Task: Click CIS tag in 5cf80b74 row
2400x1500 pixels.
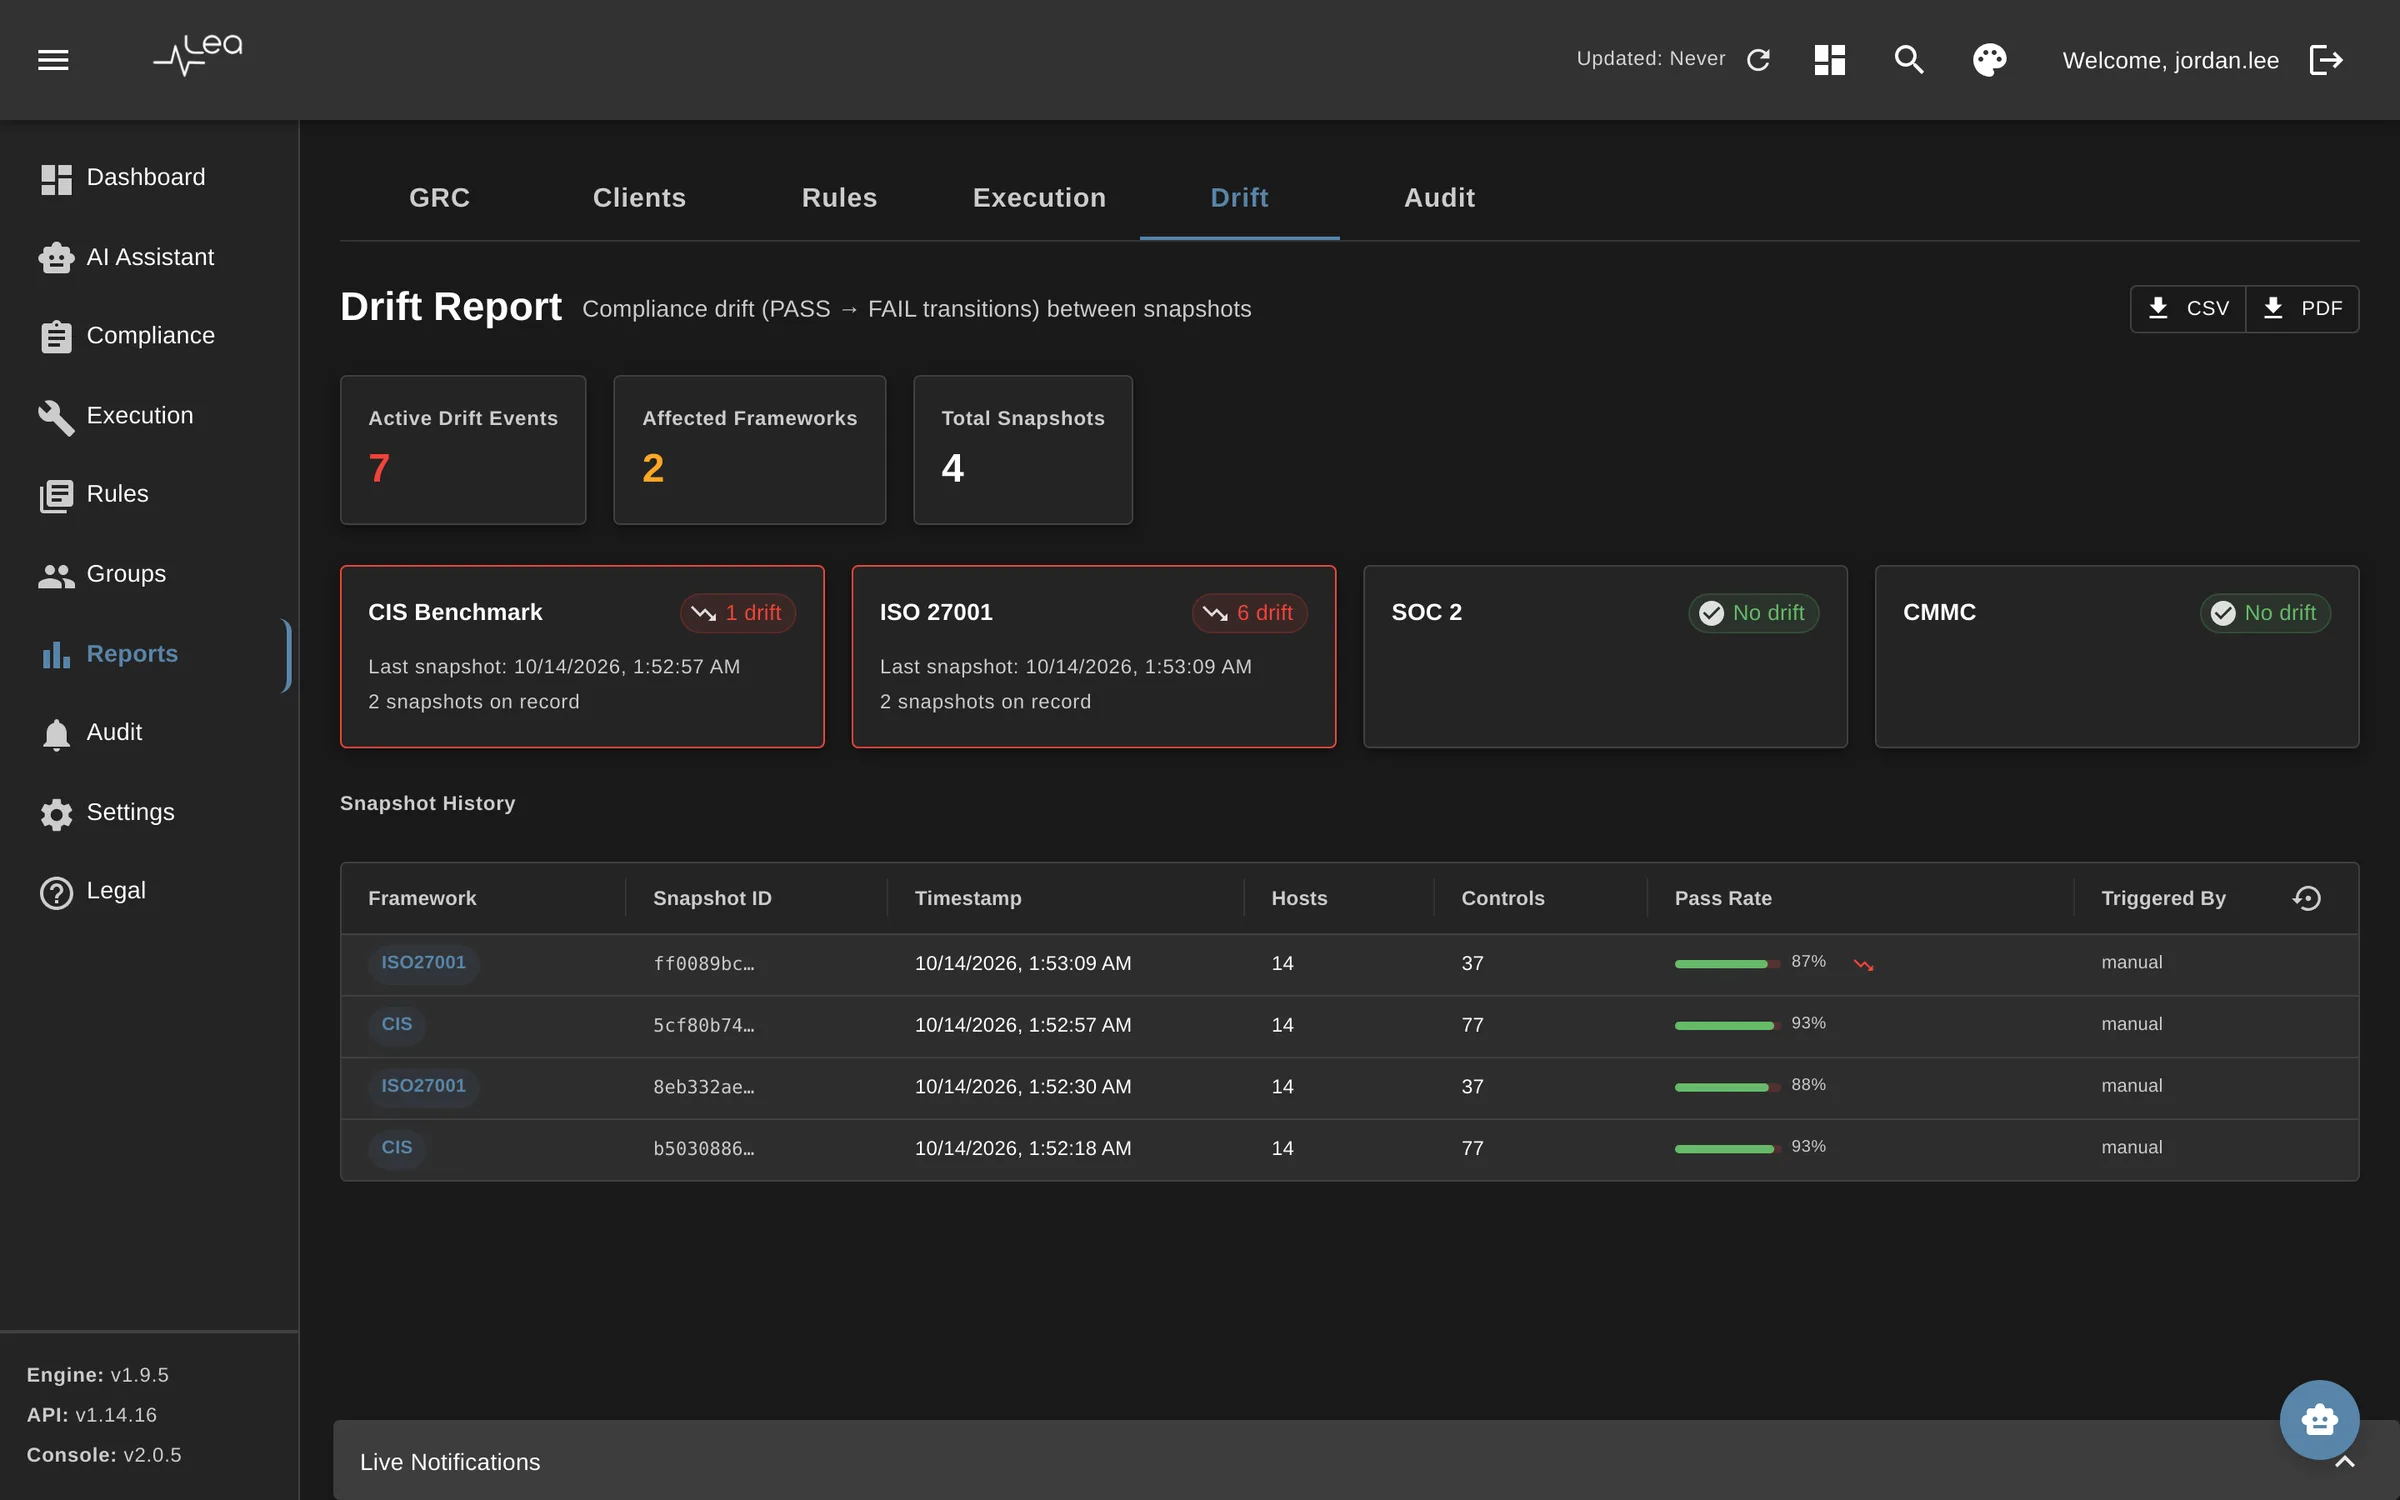Action: (x=396, y=1025)
